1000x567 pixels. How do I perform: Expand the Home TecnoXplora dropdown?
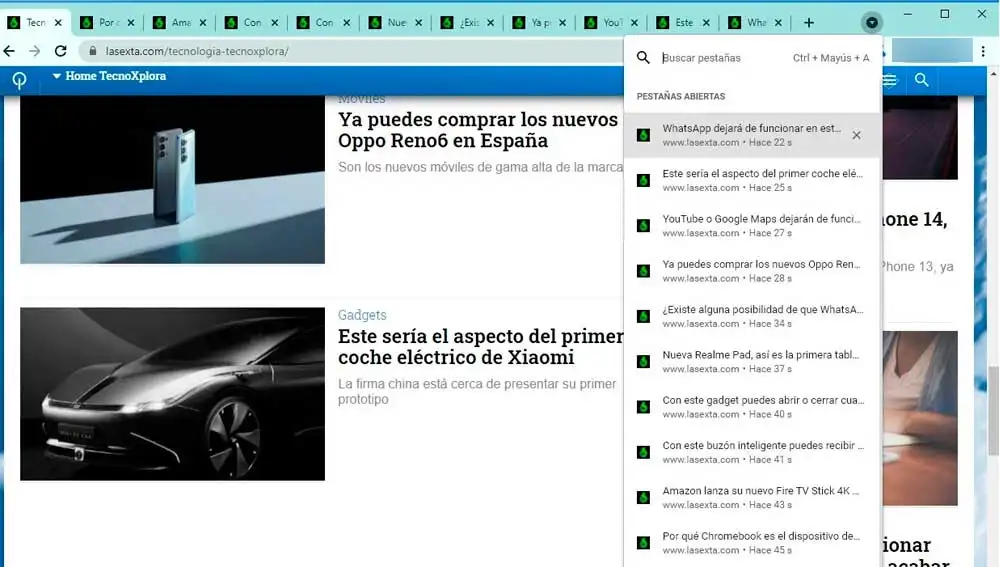click(x=109, y=76)
